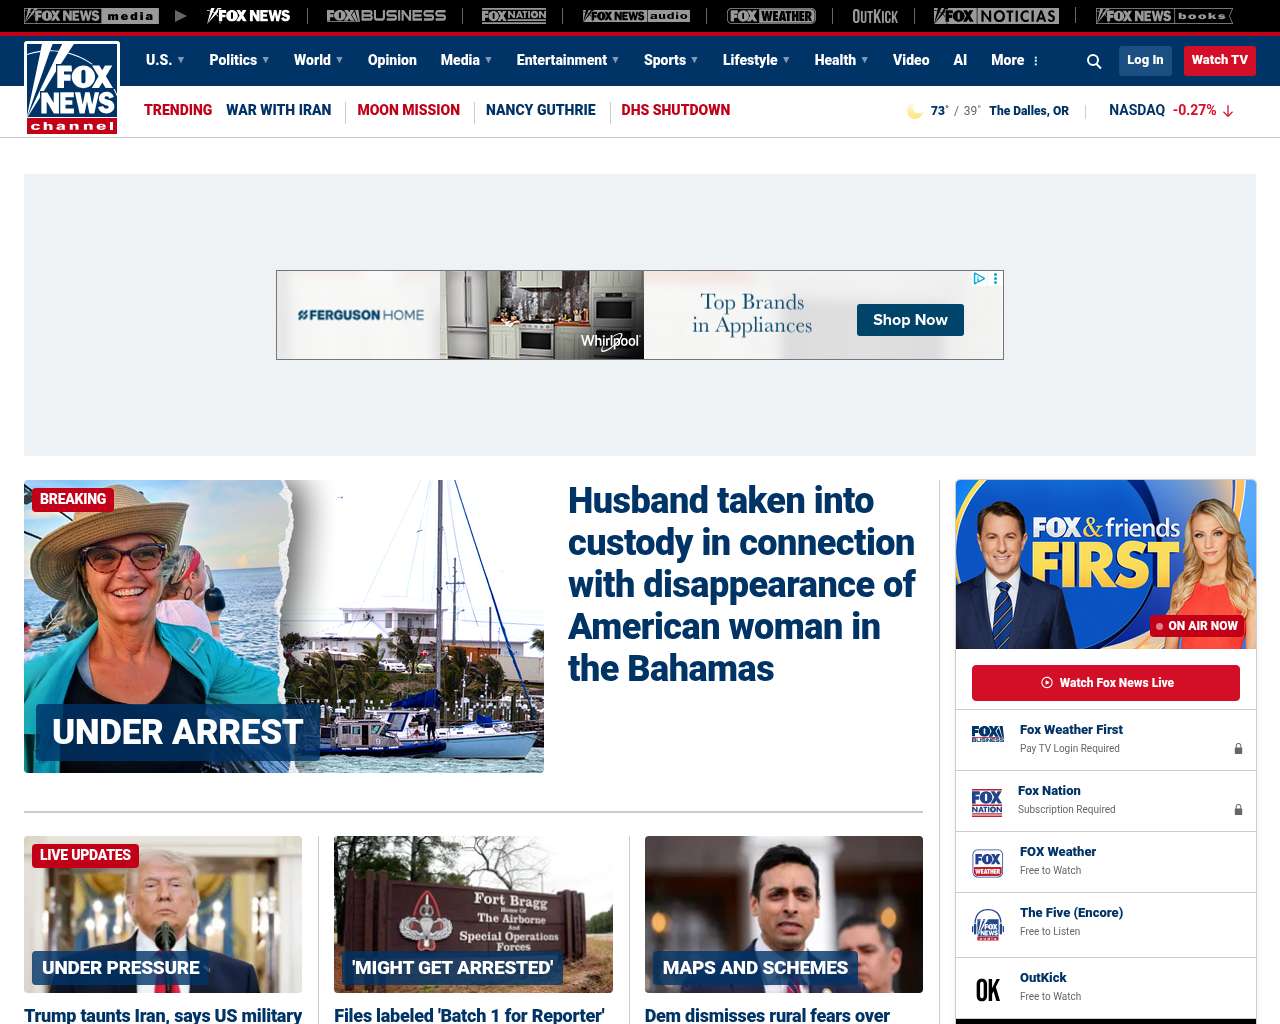The image size is (1280, 1024).
Task: Click the Fox Business icon beside Fox Weather First
Action: click(987, 734)
